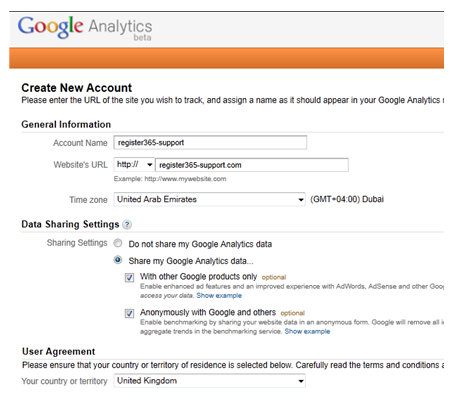Click the Example URL hint text
The image size is (461, 402).
point(170,179)
